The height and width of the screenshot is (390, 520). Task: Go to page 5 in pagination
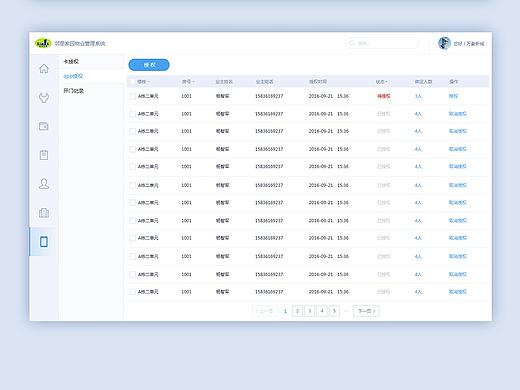coord(334,311)
